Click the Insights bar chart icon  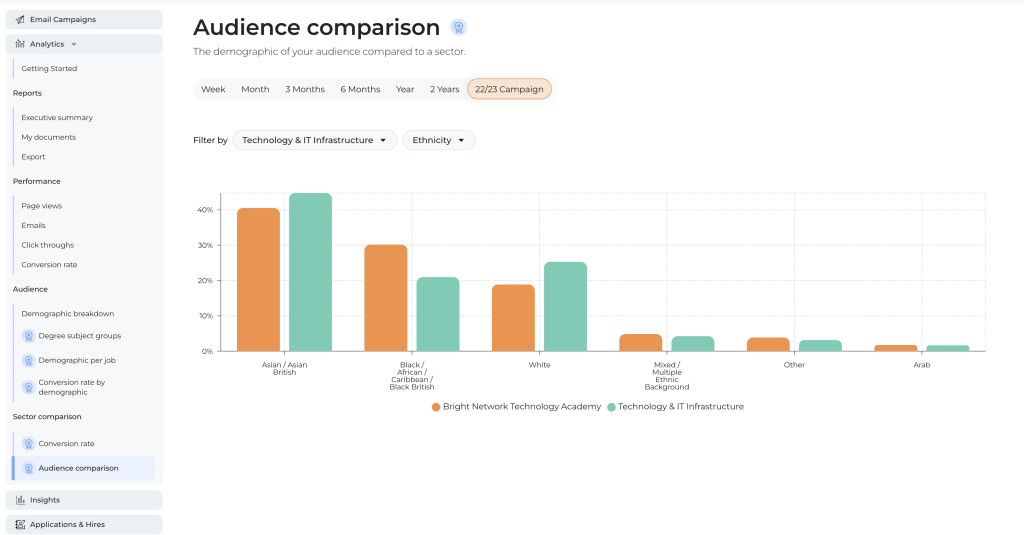coord(20,500)
